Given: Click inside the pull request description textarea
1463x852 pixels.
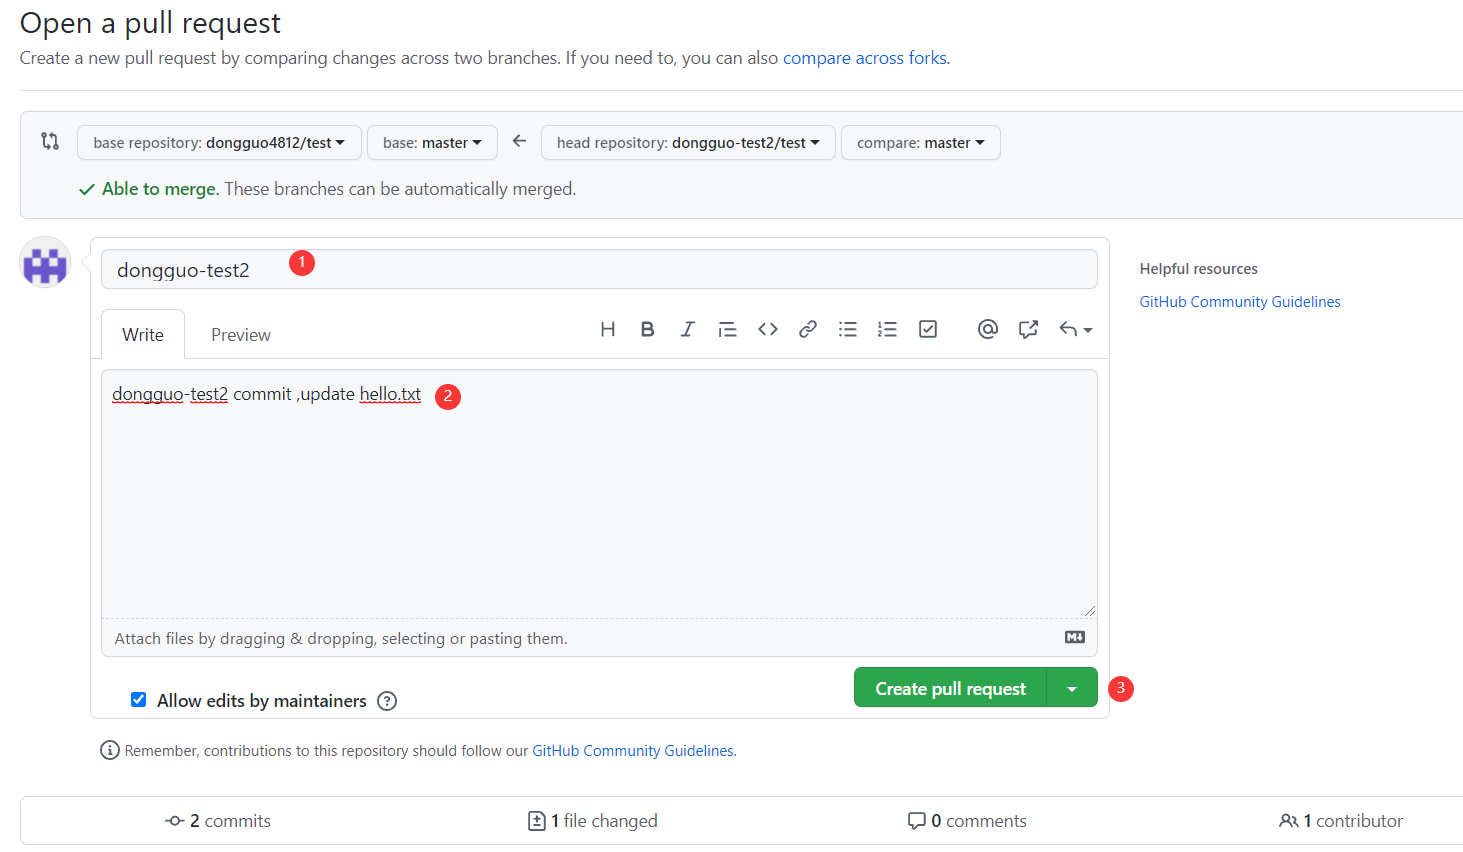Looking at the screenshot, I should [599, 494].
